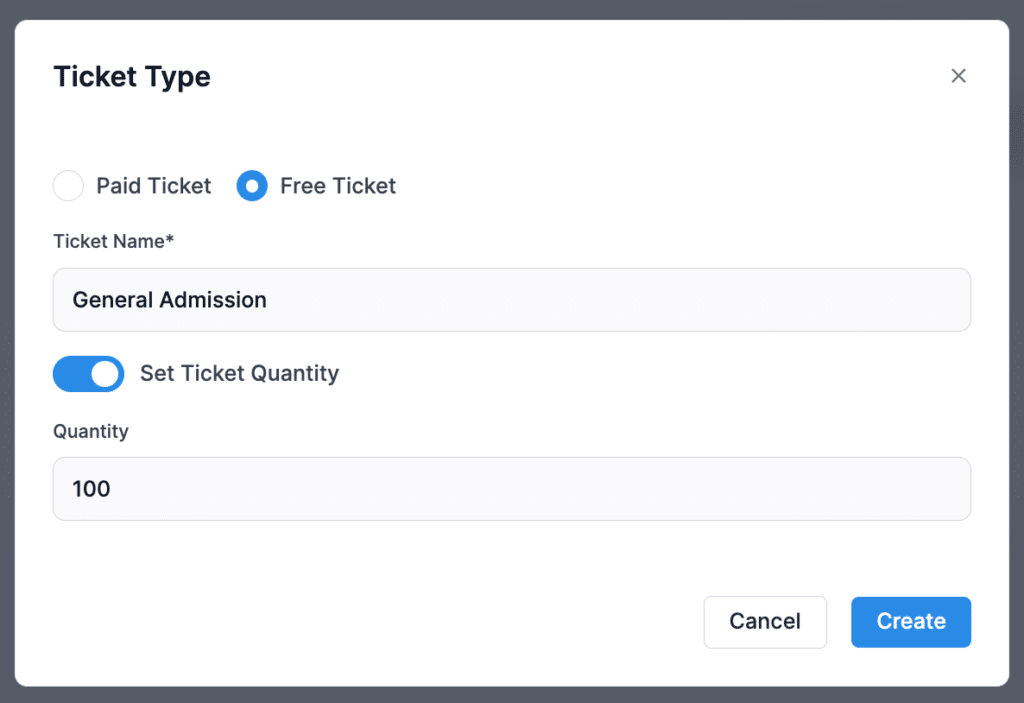Confirm ticket creation with Create
Viewport: 1024px width, 703px height.
coord(910,621)
